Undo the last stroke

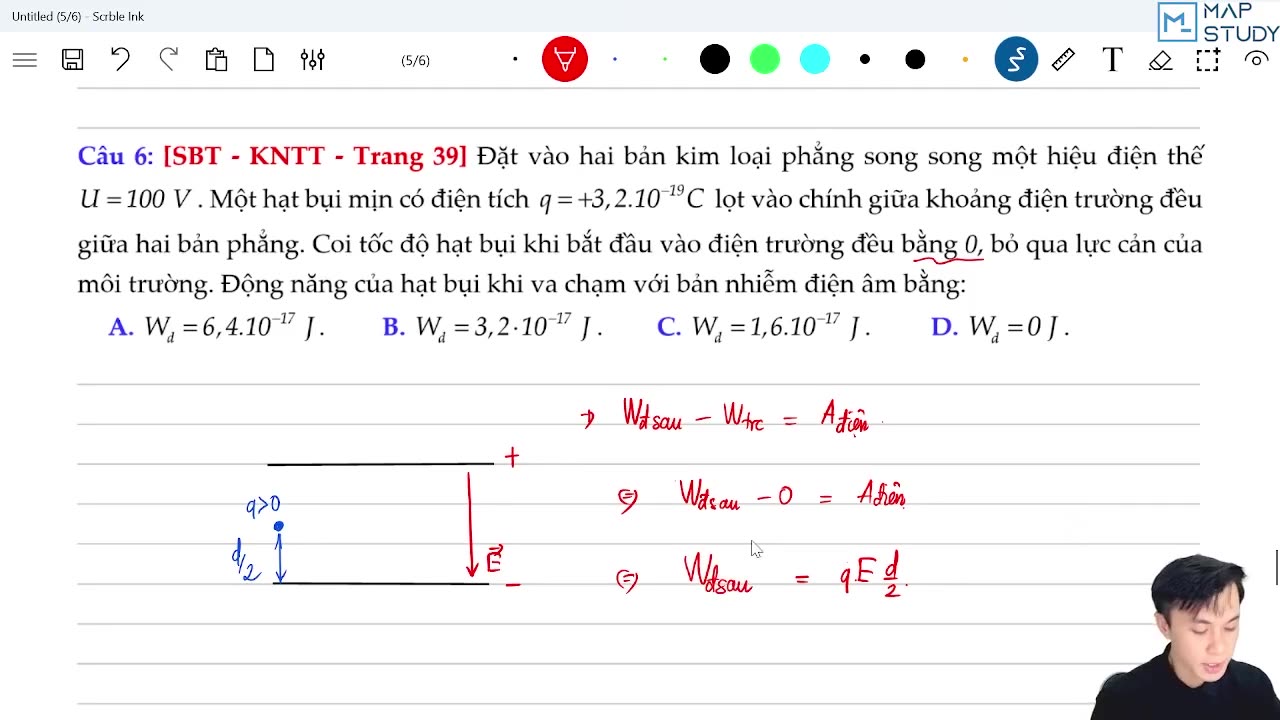pos(120,60)
